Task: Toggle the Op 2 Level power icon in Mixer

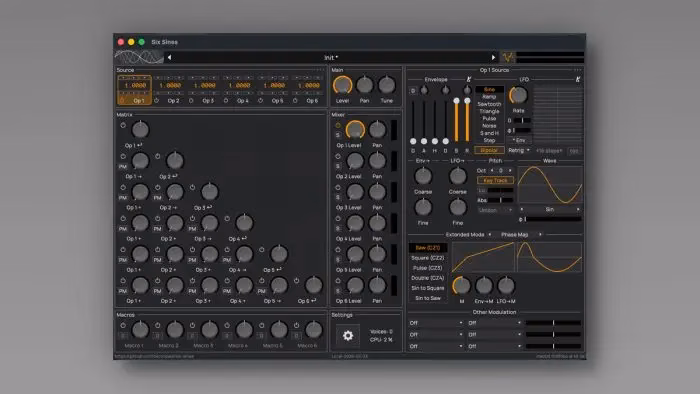Action: [338, 157]
